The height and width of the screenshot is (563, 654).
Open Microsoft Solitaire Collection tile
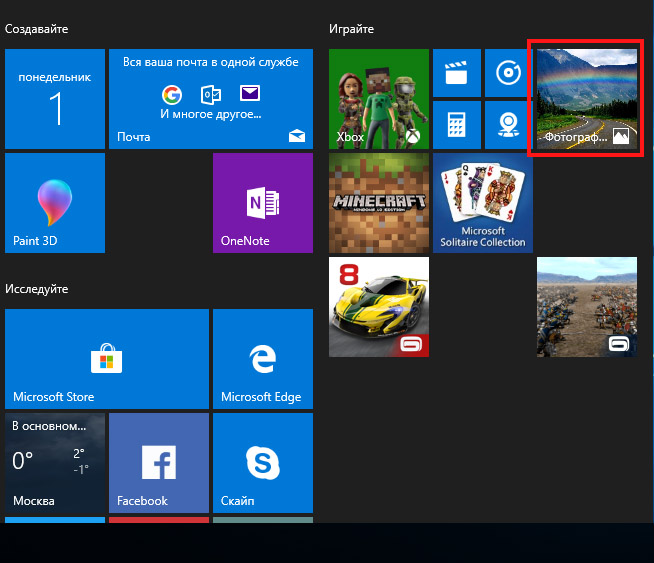(x=483, y=203)
